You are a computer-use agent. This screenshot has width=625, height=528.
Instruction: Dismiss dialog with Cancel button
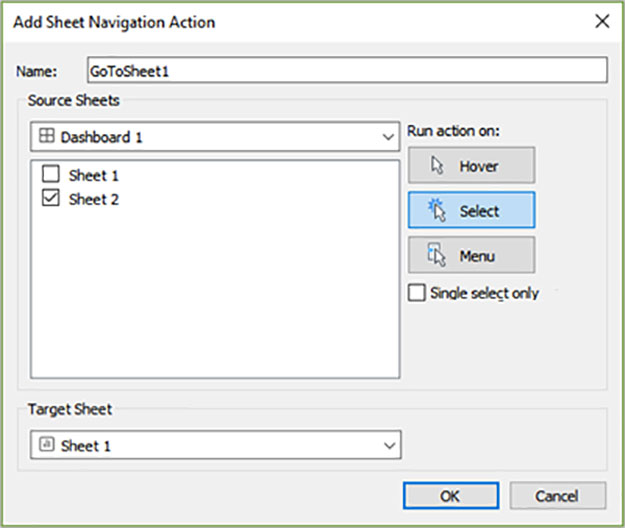(x=558, y=496)
